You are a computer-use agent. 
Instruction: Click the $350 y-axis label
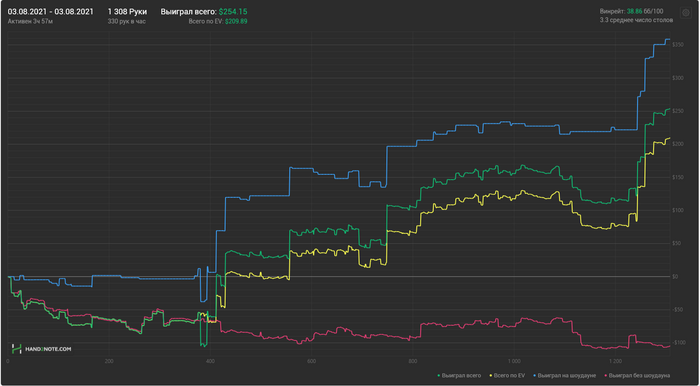coord(678,45)
